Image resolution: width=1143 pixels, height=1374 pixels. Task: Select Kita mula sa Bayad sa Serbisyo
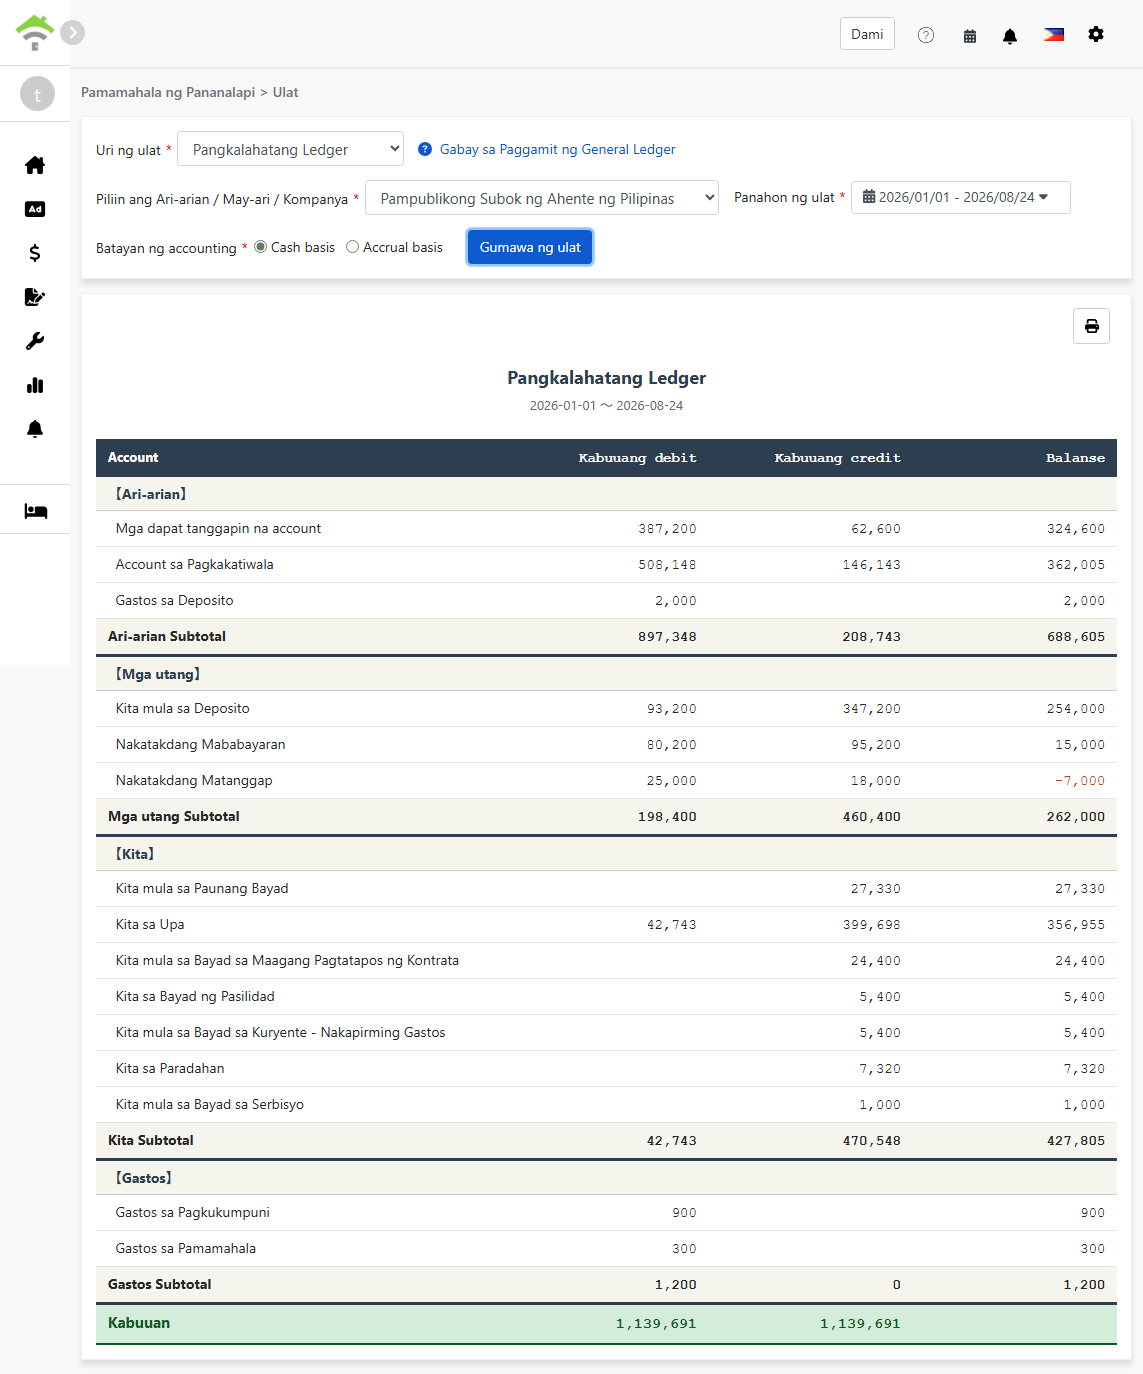pyautogui.click(x=606, y=1105)
